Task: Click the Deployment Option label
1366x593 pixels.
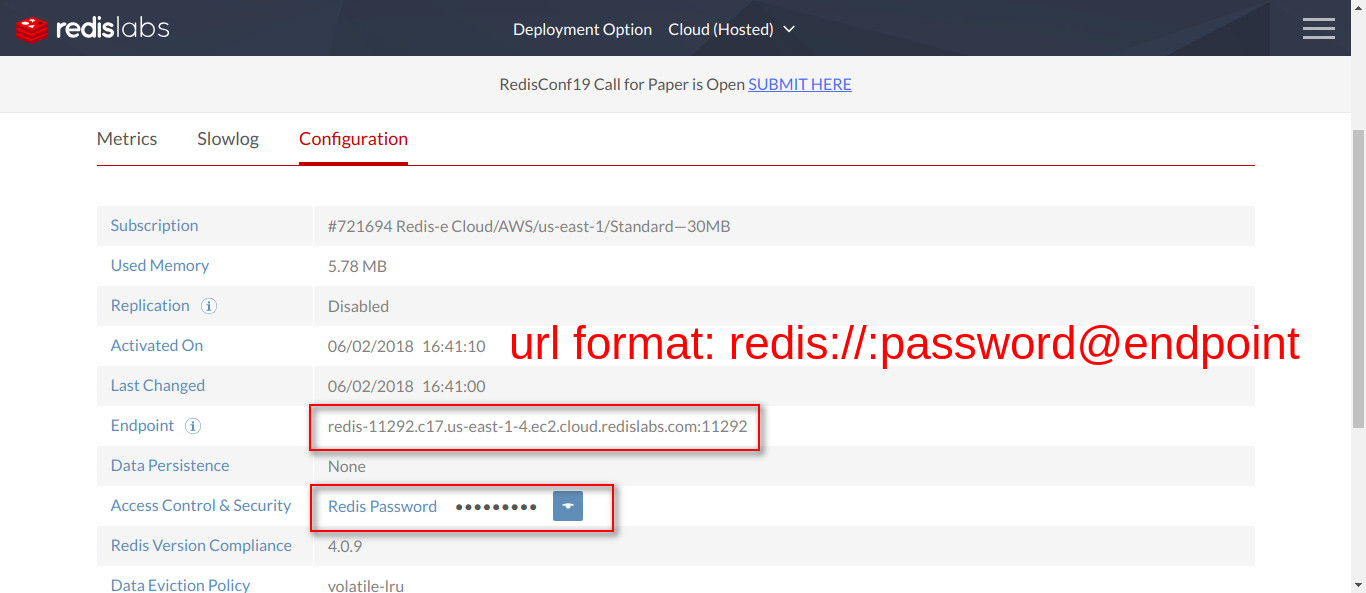Action: coord(582,29)
